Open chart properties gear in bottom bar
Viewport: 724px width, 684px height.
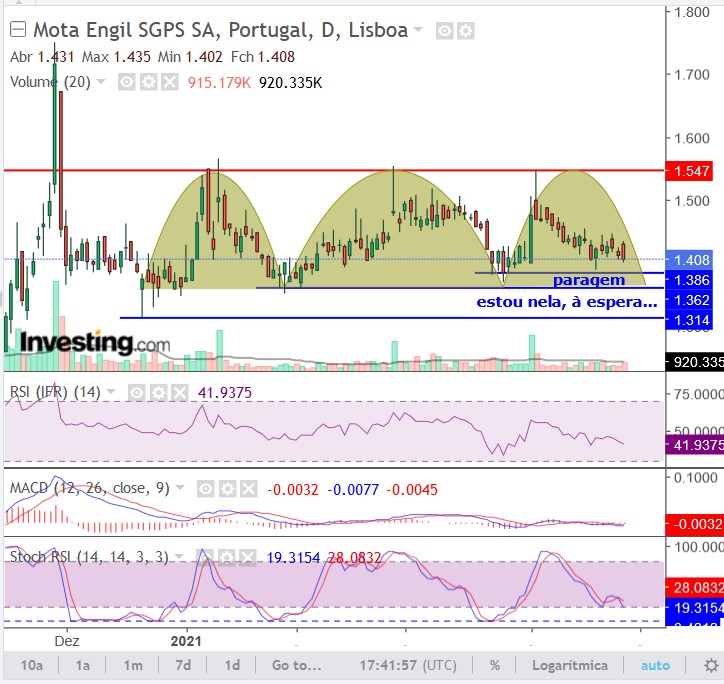711,666
